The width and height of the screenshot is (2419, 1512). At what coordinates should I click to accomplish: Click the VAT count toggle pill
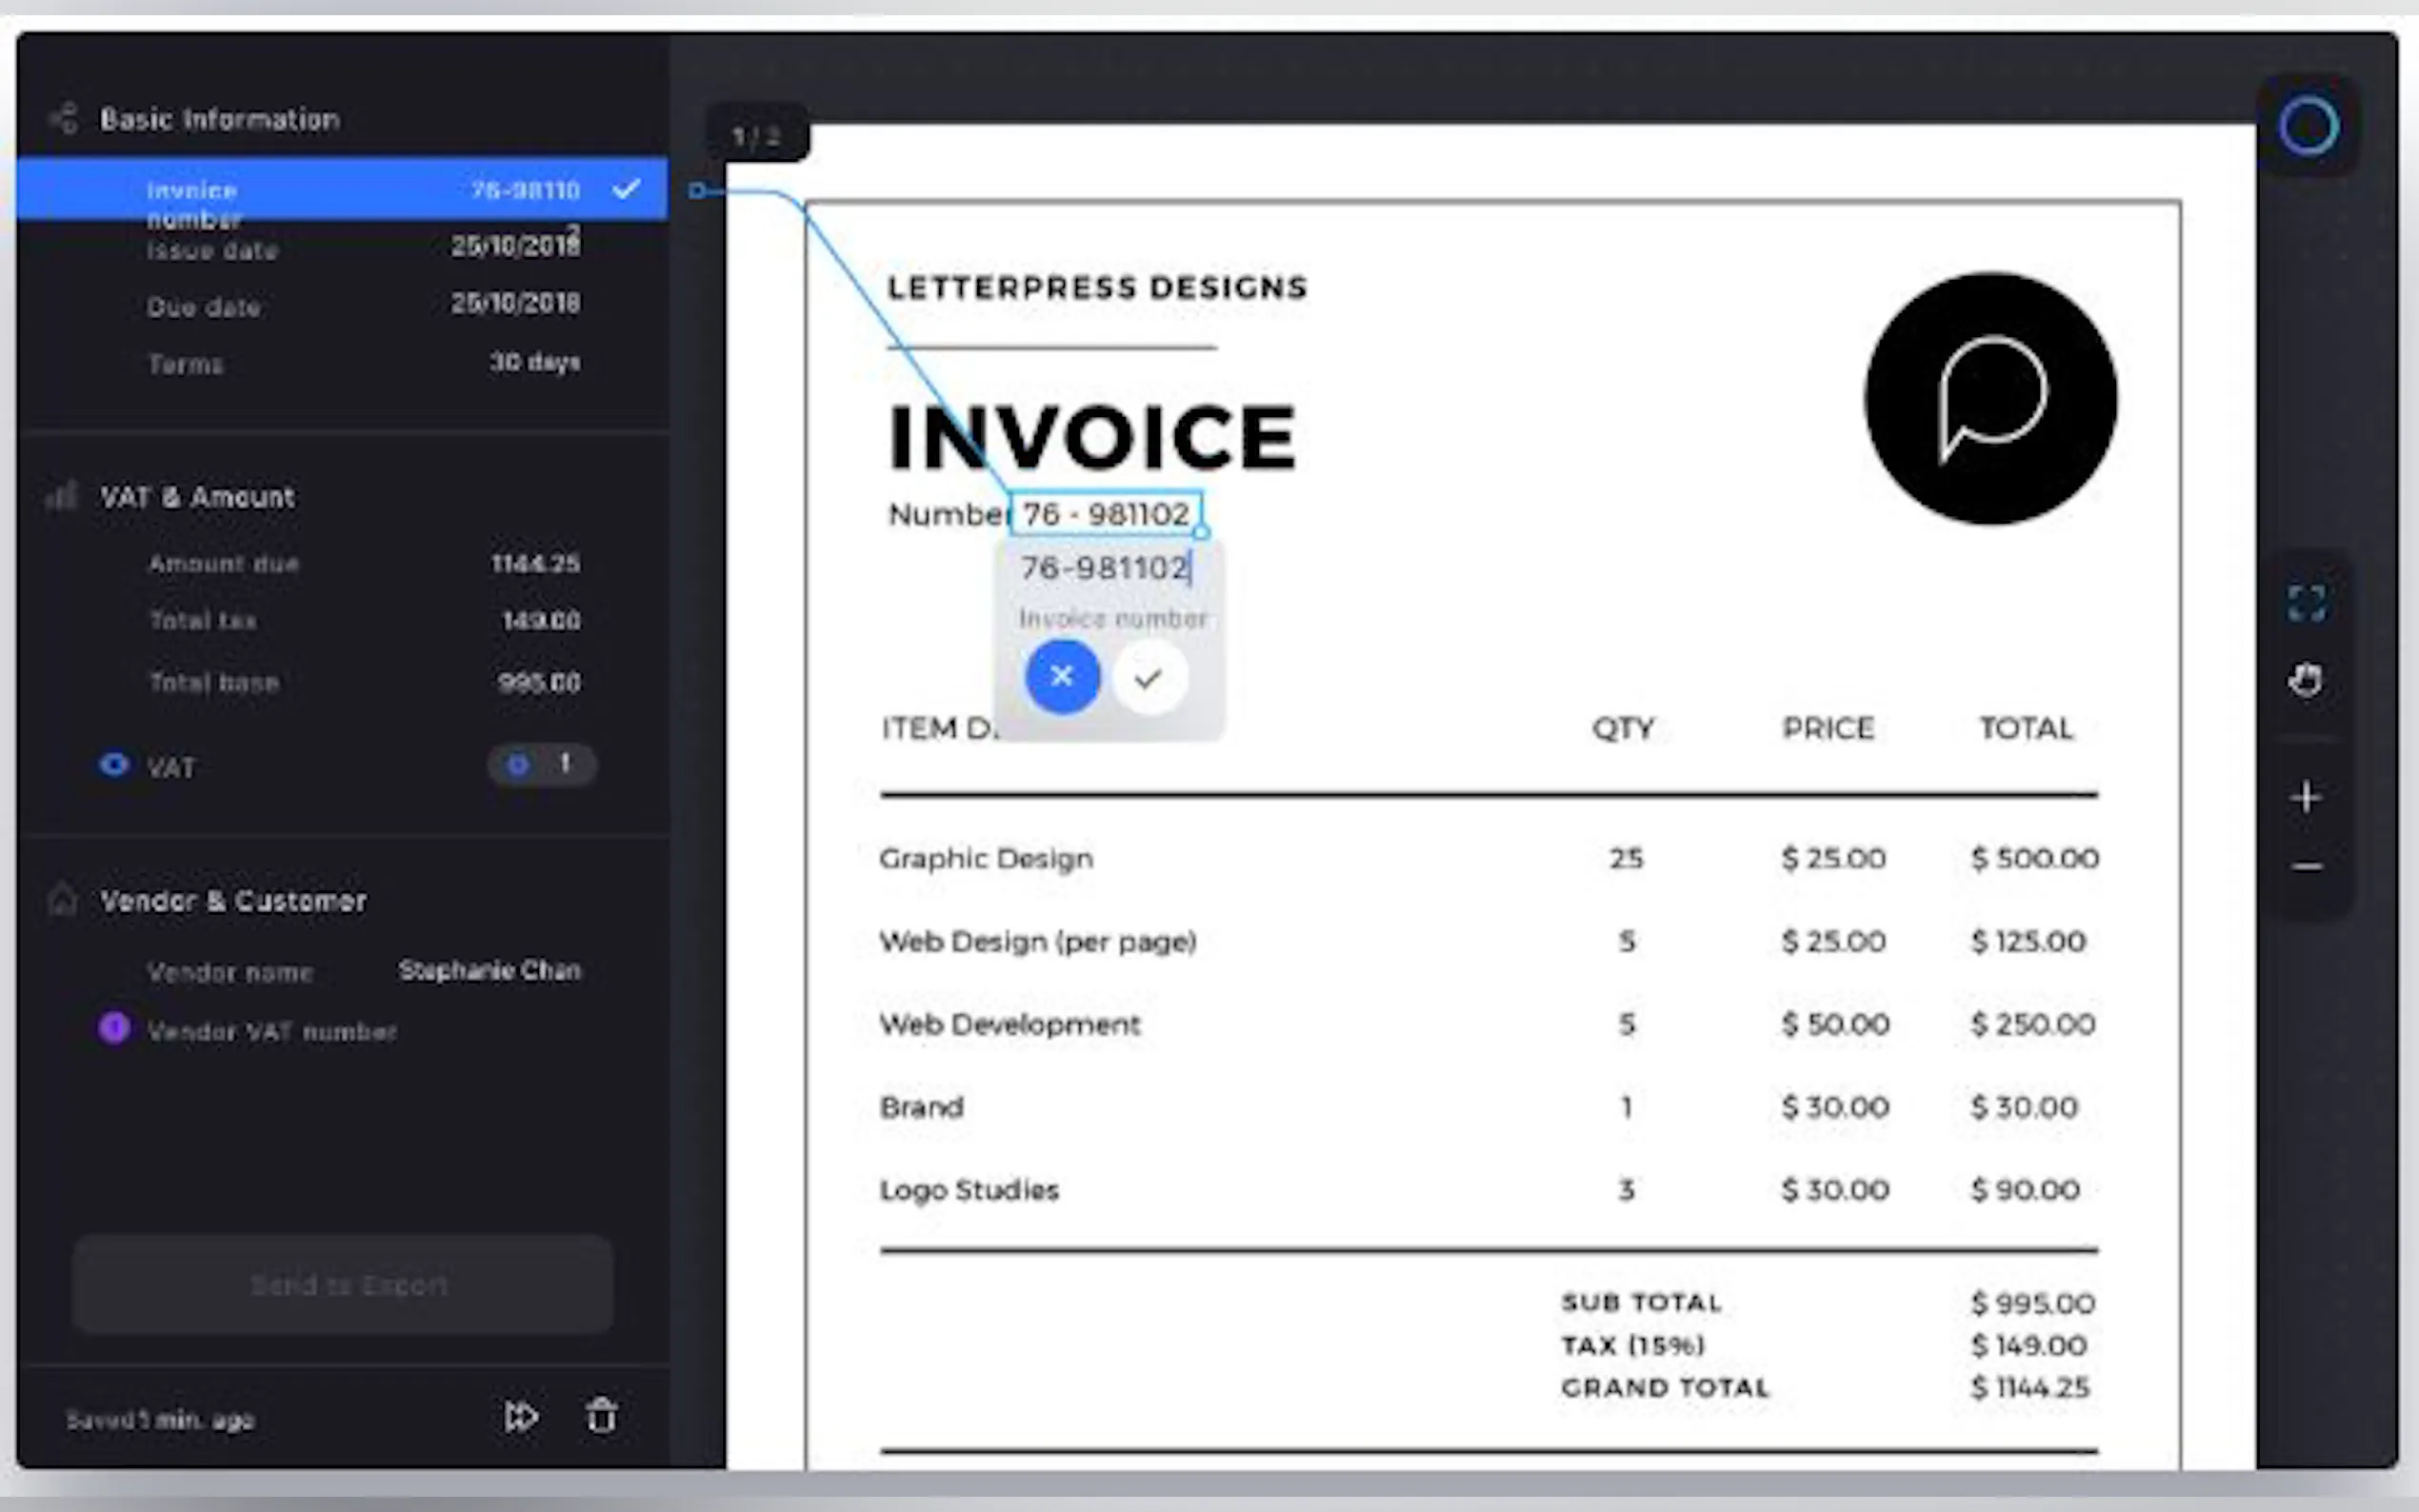[x=541, y=765]
